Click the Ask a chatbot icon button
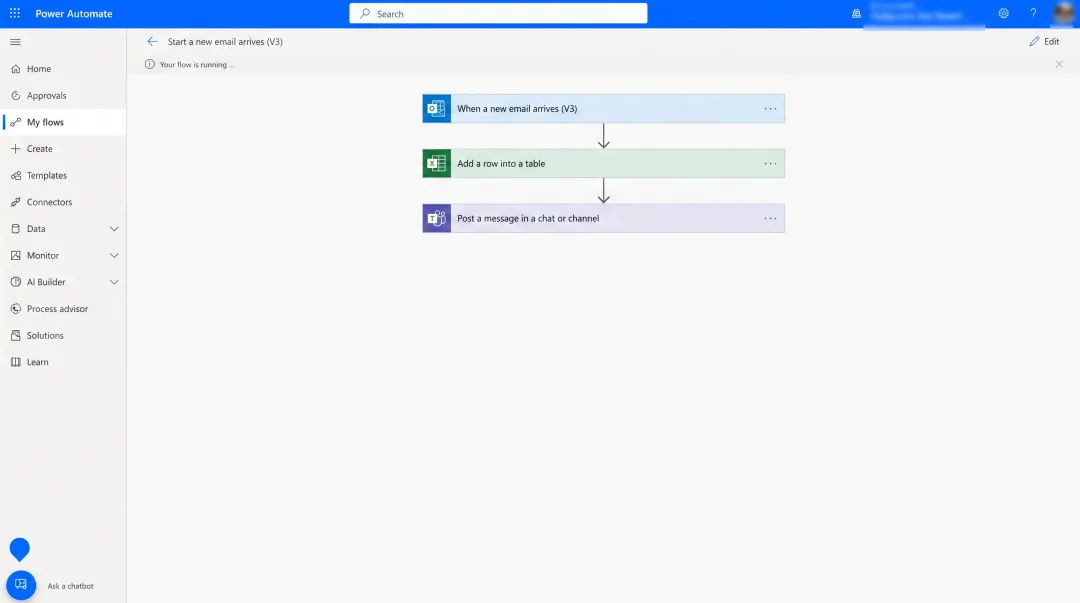 [21, 585]
